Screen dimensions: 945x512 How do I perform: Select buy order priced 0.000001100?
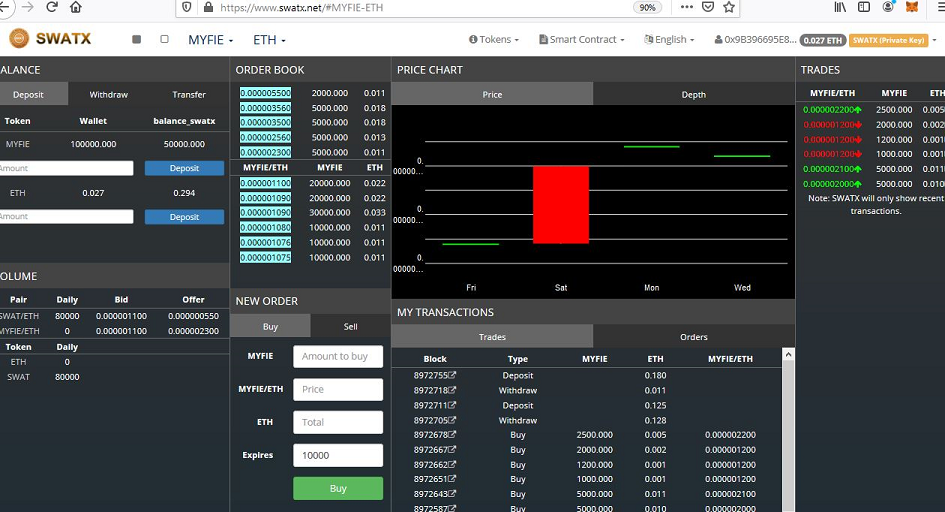265,183
